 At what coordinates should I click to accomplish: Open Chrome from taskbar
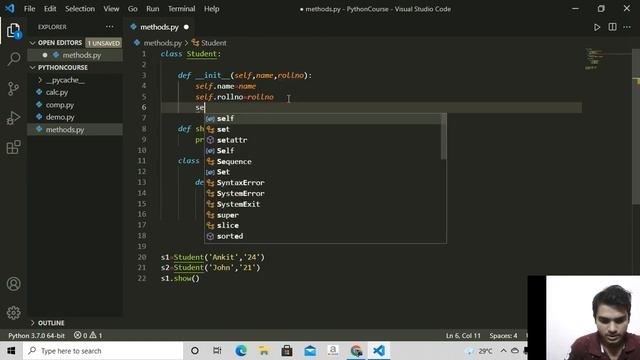356,351
